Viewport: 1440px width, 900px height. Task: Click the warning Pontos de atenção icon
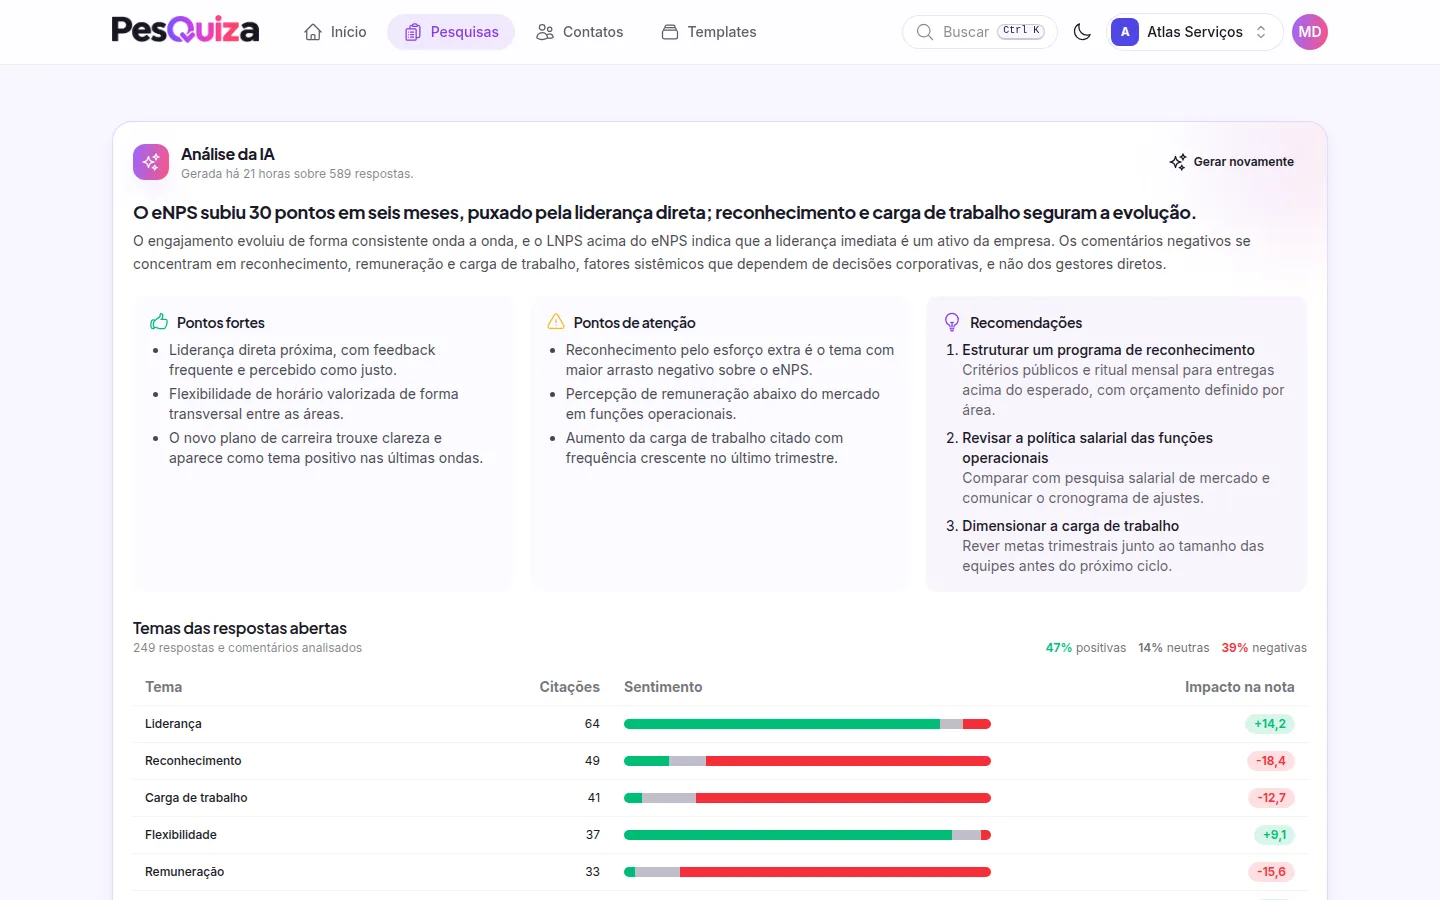[556, 322]
